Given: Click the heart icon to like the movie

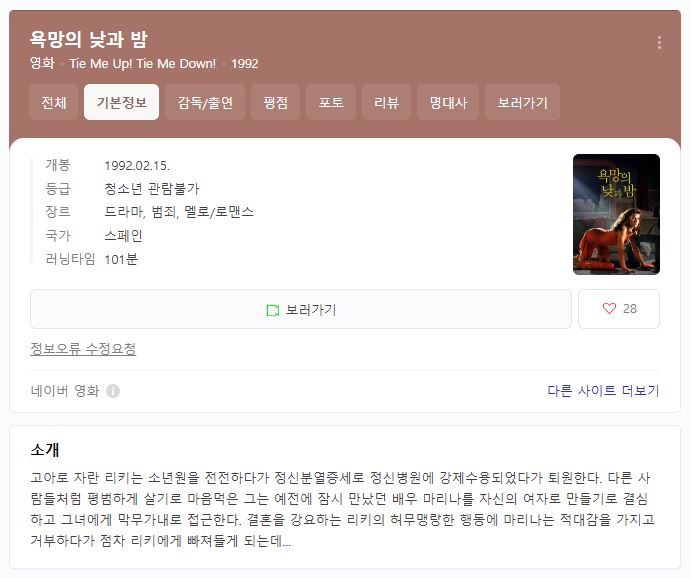Looking at the screenshot, I should point(609,308).
